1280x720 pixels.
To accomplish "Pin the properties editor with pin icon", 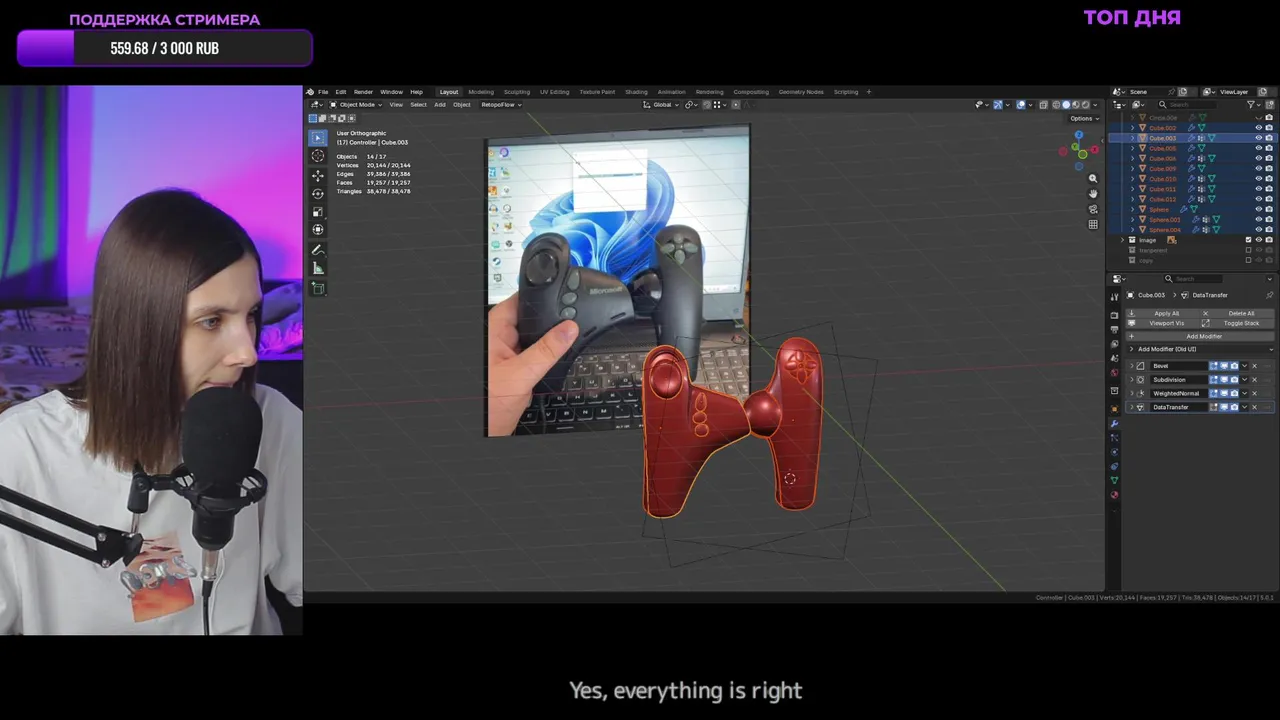I will pos(1270,295).
